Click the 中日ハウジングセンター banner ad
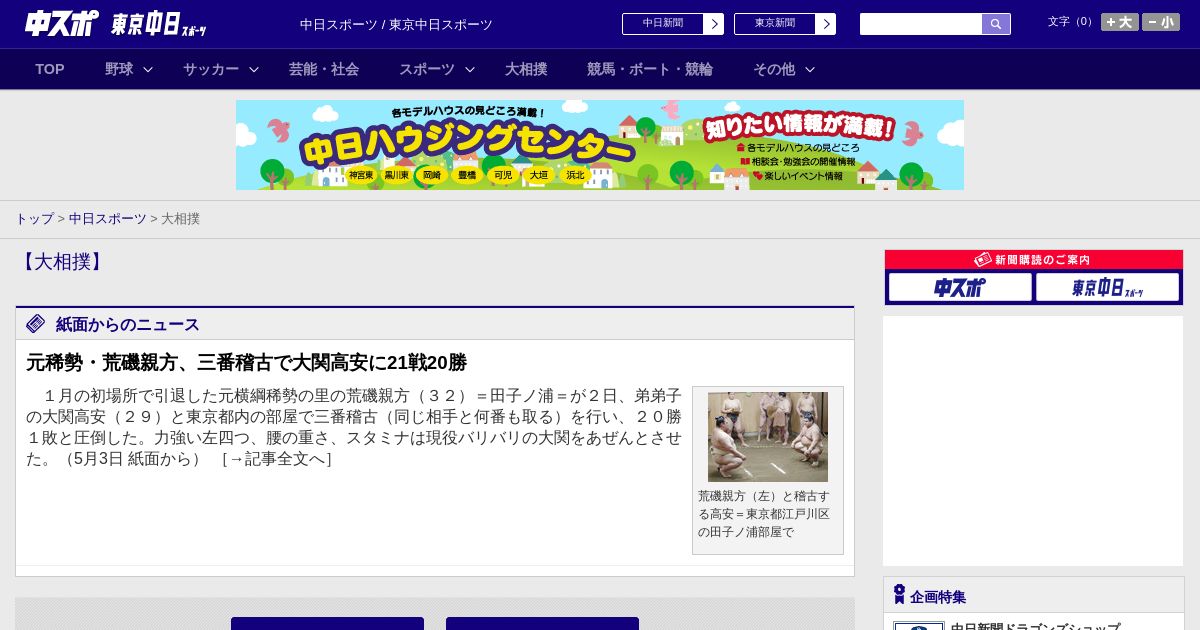Screen dimensions: 1200x630 click(600, 145)
